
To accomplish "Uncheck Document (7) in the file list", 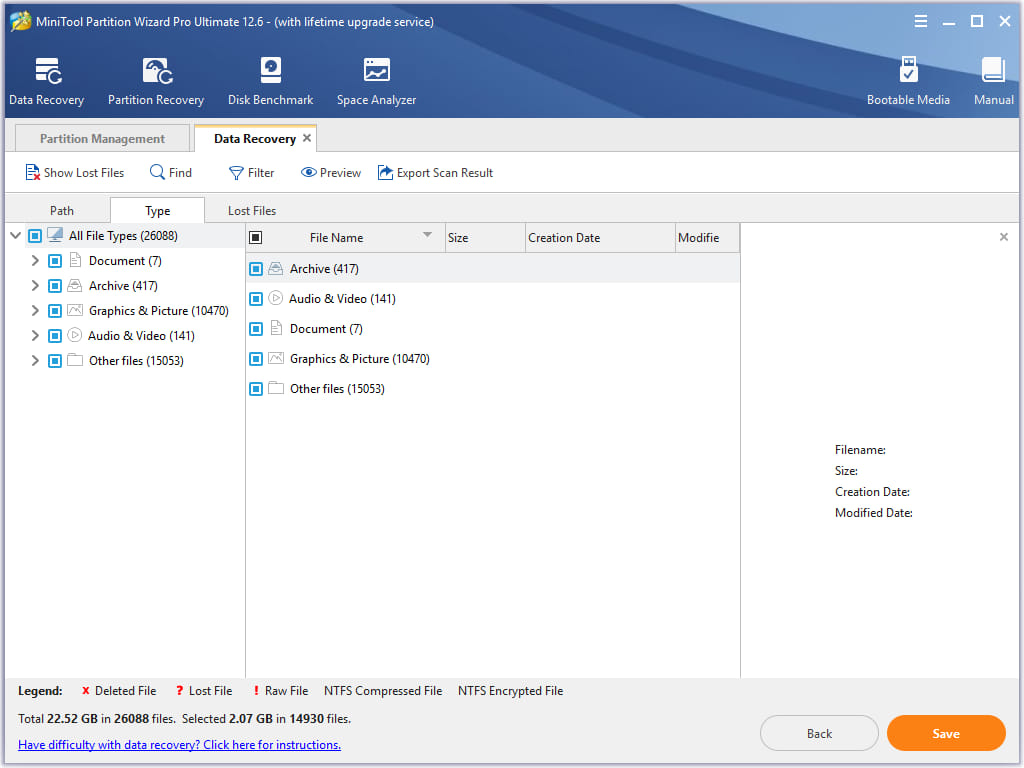I will [256, 328].
